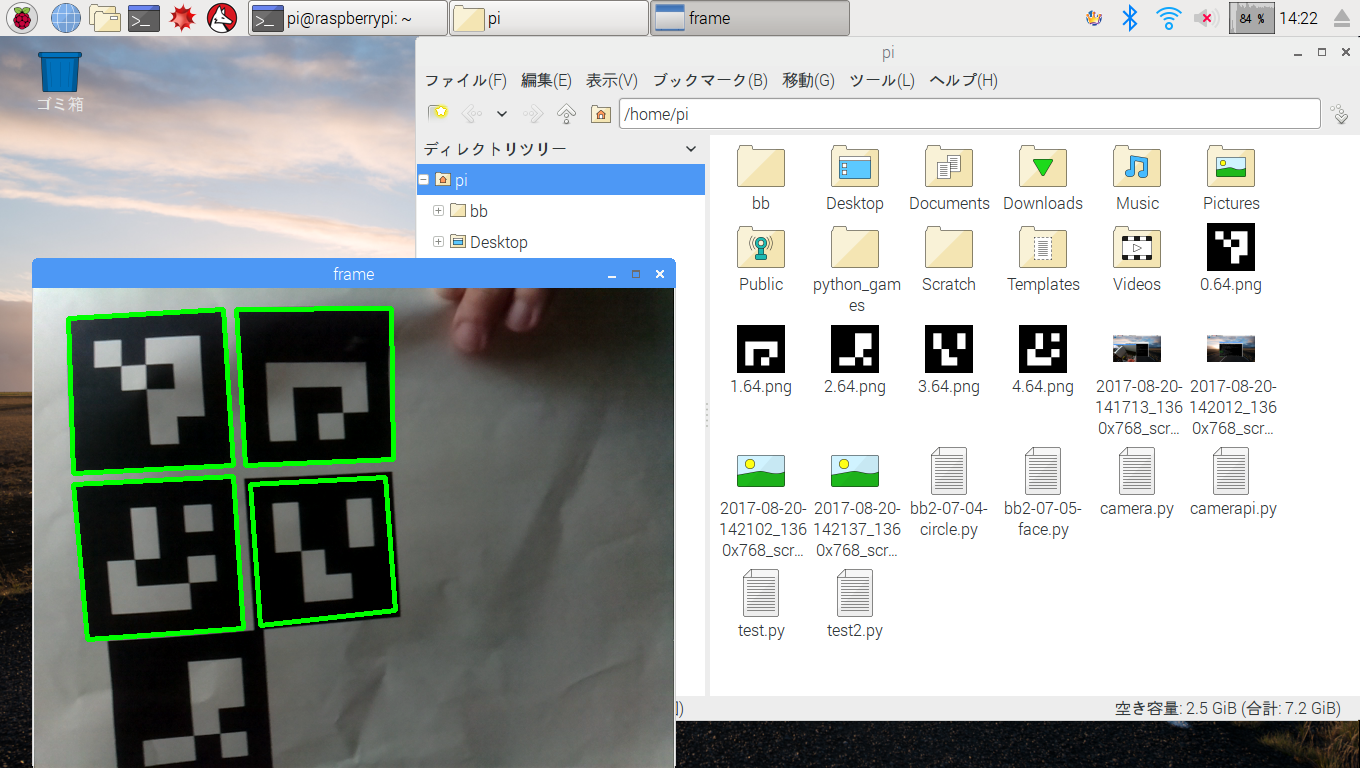Open the ツール(L) menu

click(x=882, y=80)
